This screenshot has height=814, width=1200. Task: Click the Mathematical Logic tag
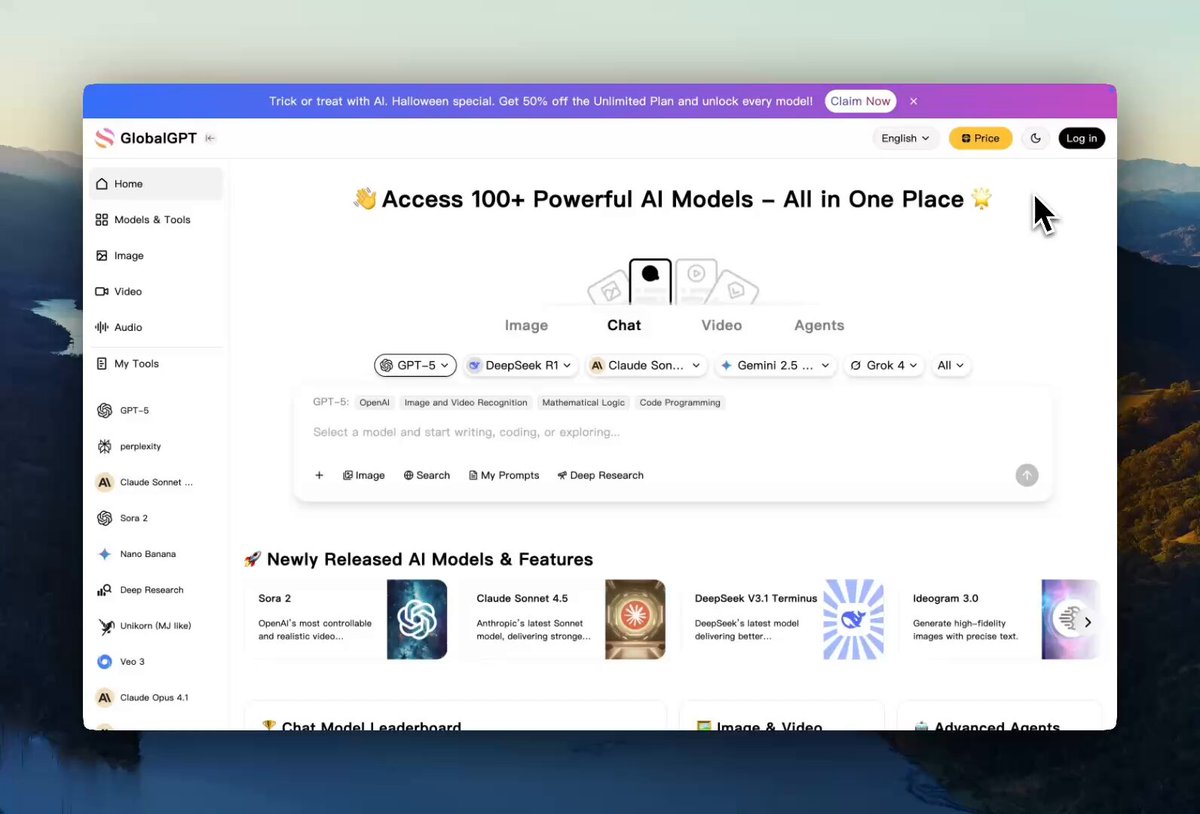[x=583, y=403]
